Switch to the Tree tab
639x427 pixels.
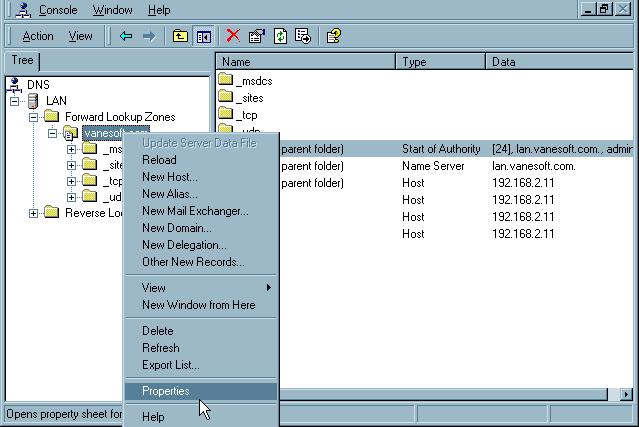tap(22, 60)
